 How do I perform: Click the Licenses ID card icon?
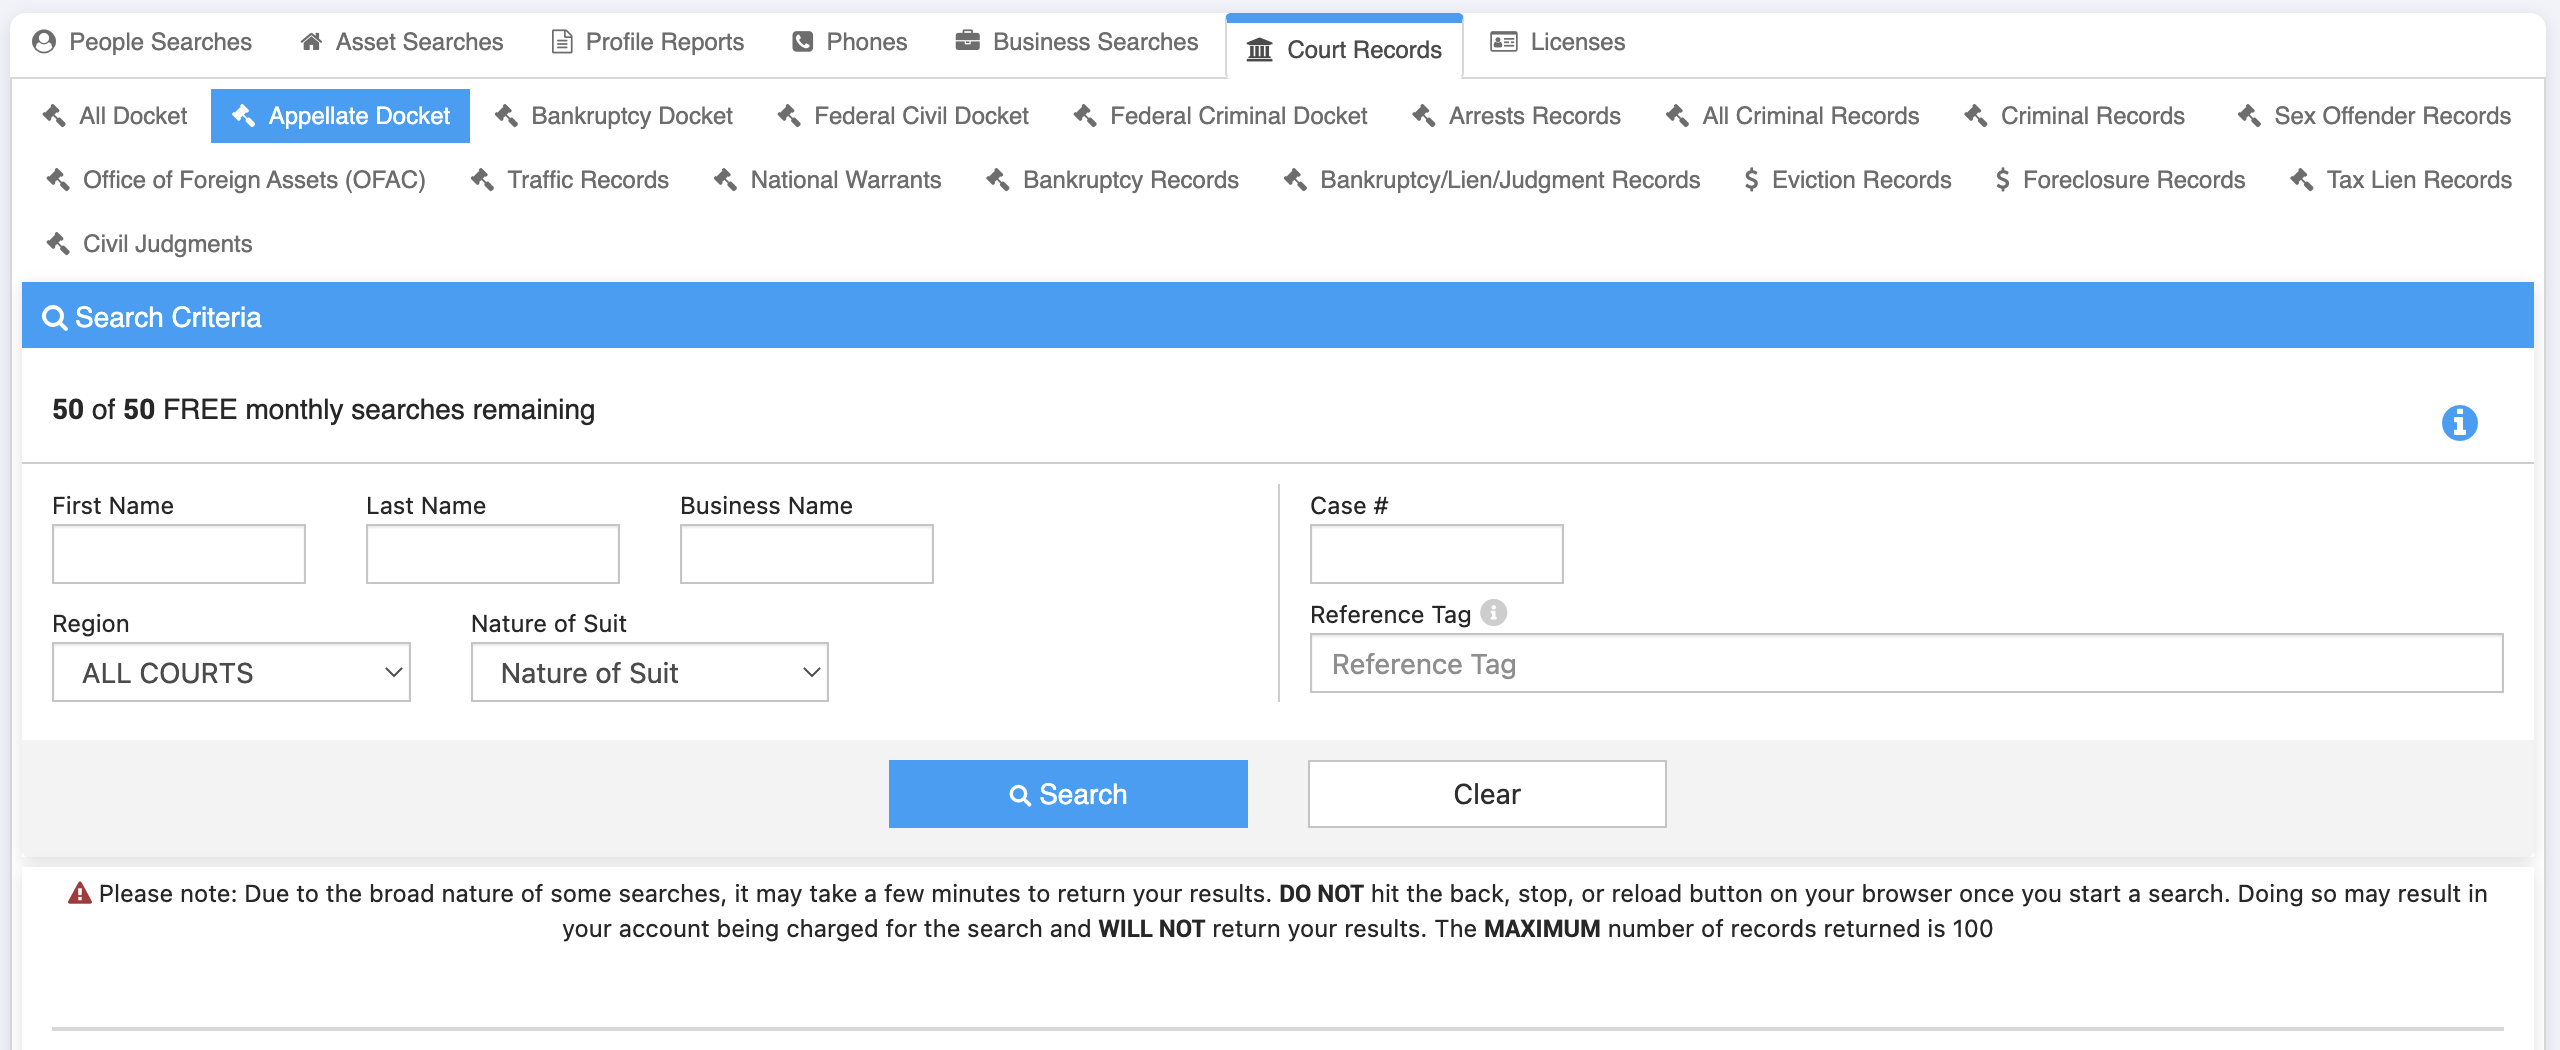[x=1504, y=42]
